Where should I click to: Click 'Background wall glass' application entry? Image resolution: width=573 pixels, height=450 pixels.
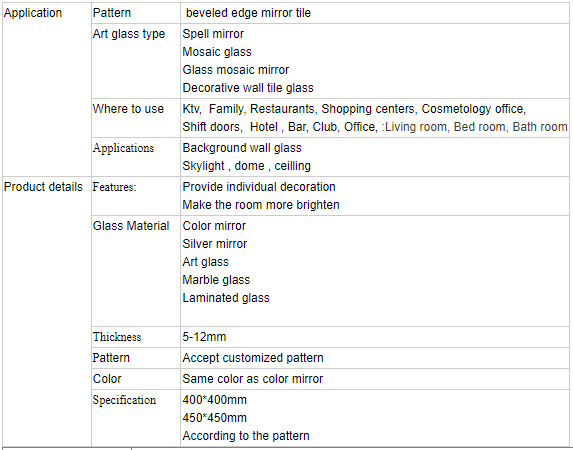[242, 148]
